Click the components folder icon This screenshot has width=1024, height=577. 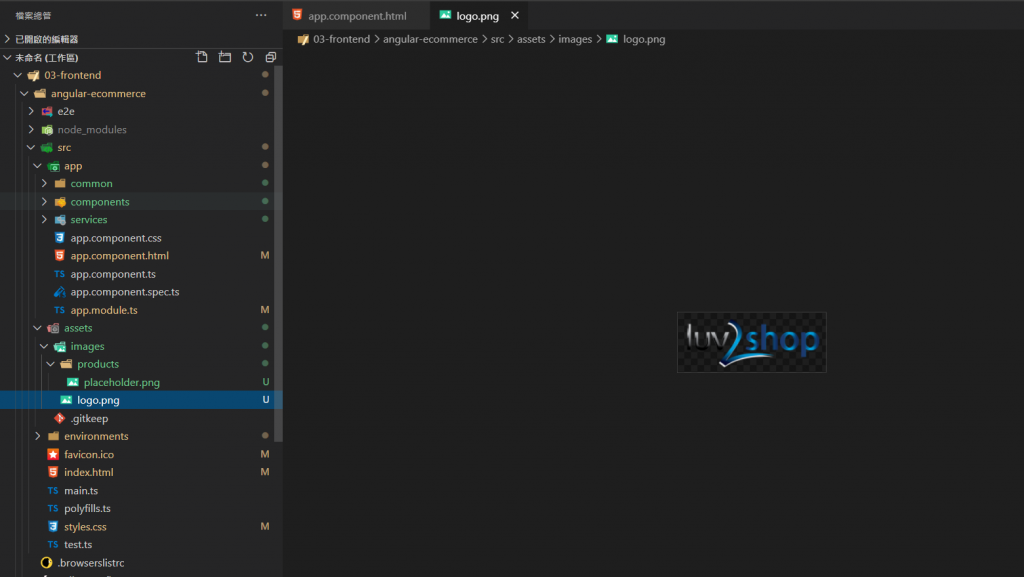pos(60,202)
